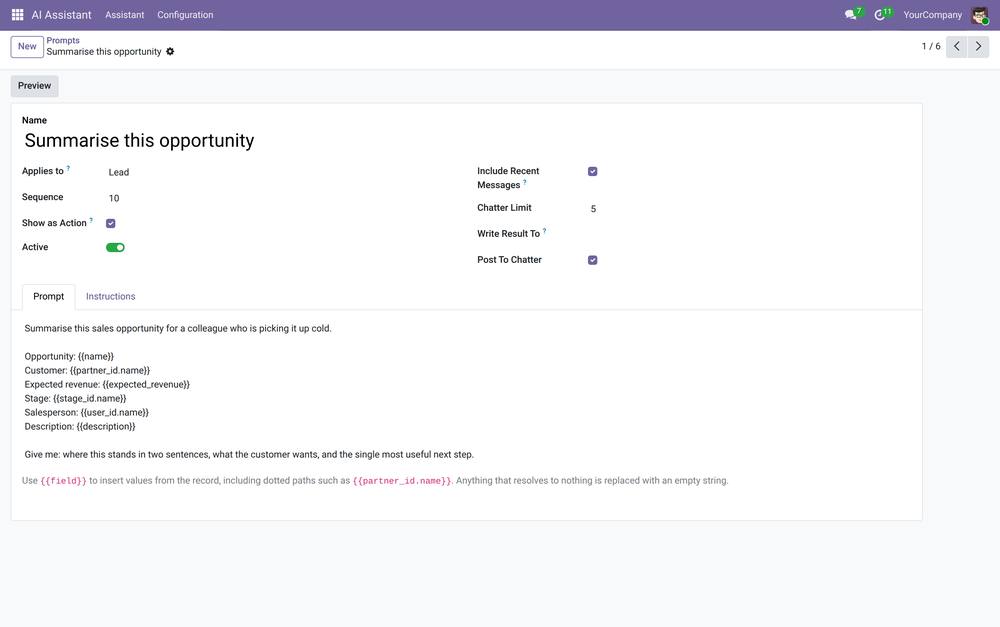This screenshot has width=1000, height=627.
Task: Open the activities clock icon
Action: [x=879, y=15]
